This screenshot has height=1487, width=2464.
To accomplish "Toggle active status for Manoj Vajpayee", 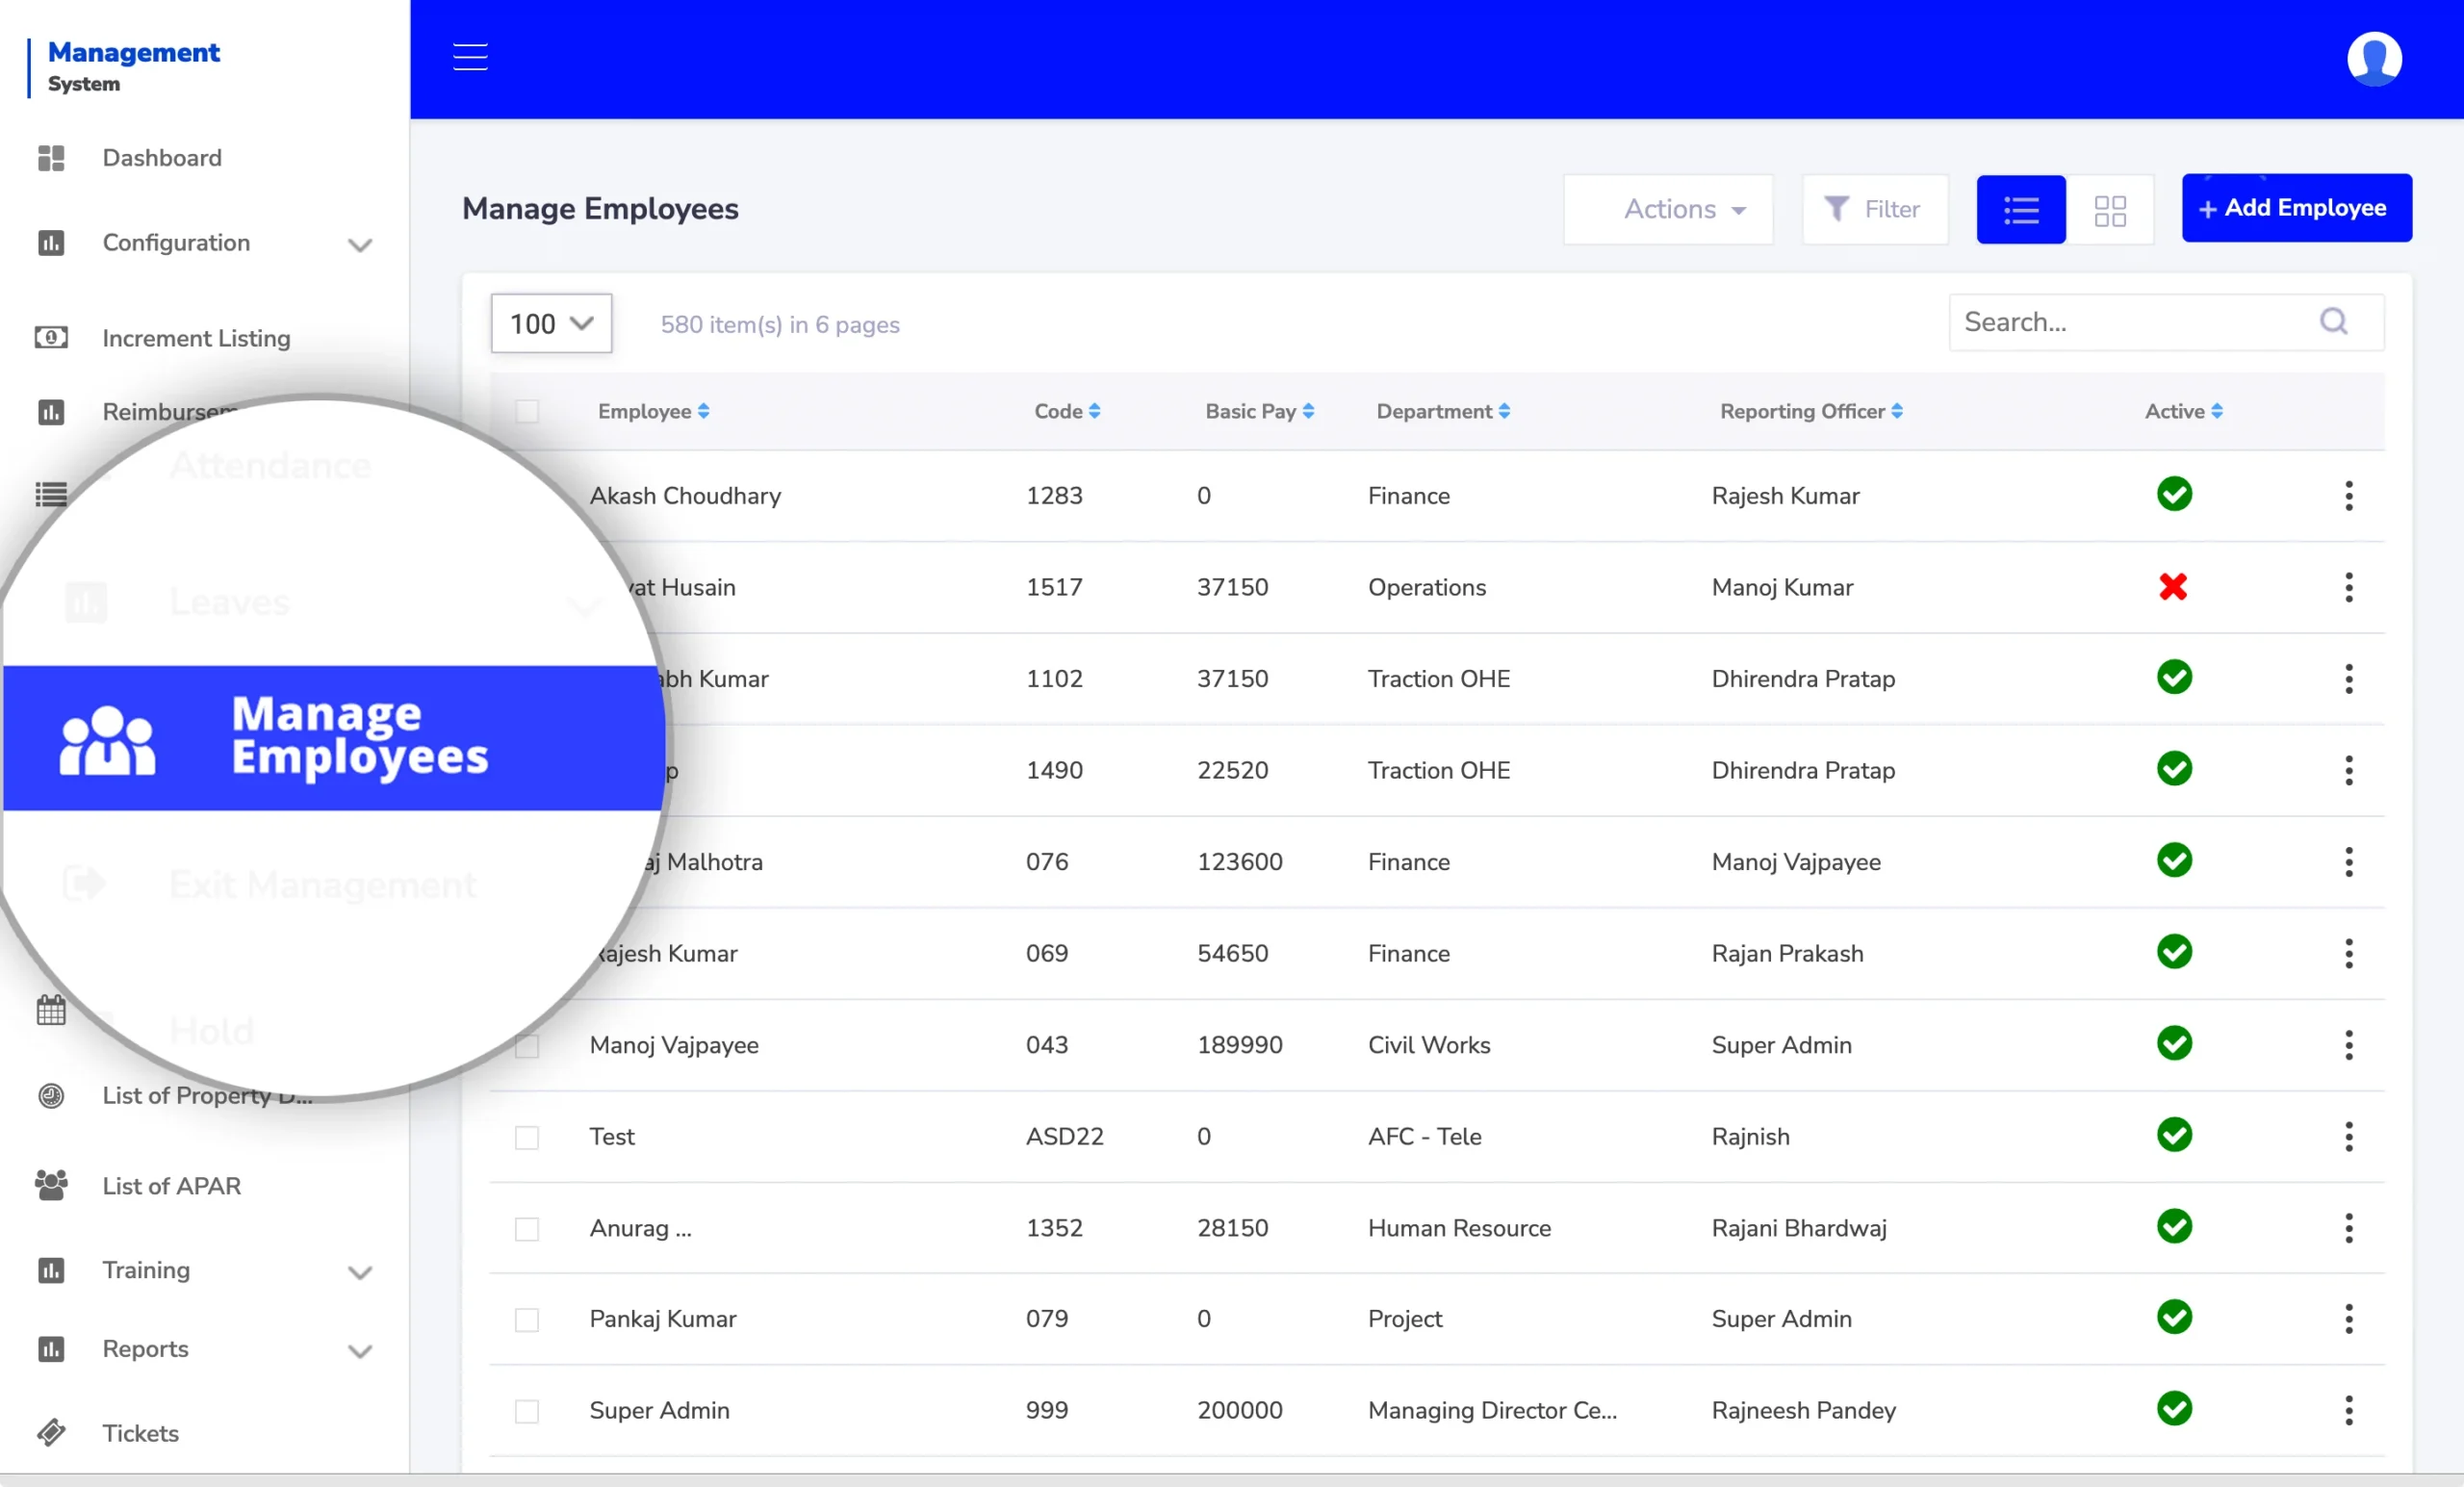I will (2174, 1044).
